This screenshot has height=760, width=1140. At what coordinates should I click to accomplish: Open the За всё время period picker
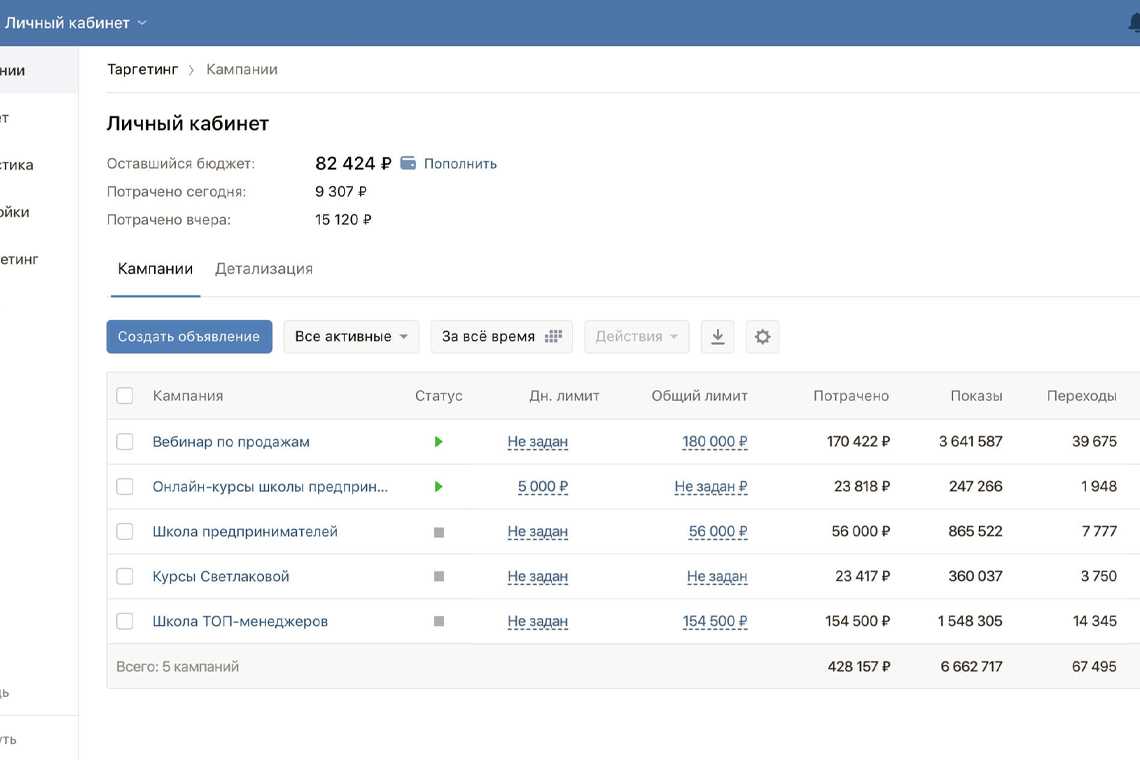click(501, 337)
